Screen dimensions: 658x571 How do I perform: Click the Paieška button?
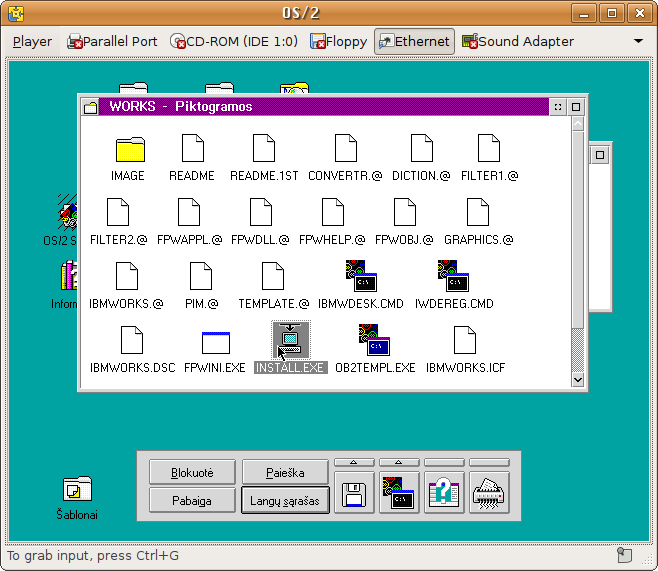pos(285,472)
